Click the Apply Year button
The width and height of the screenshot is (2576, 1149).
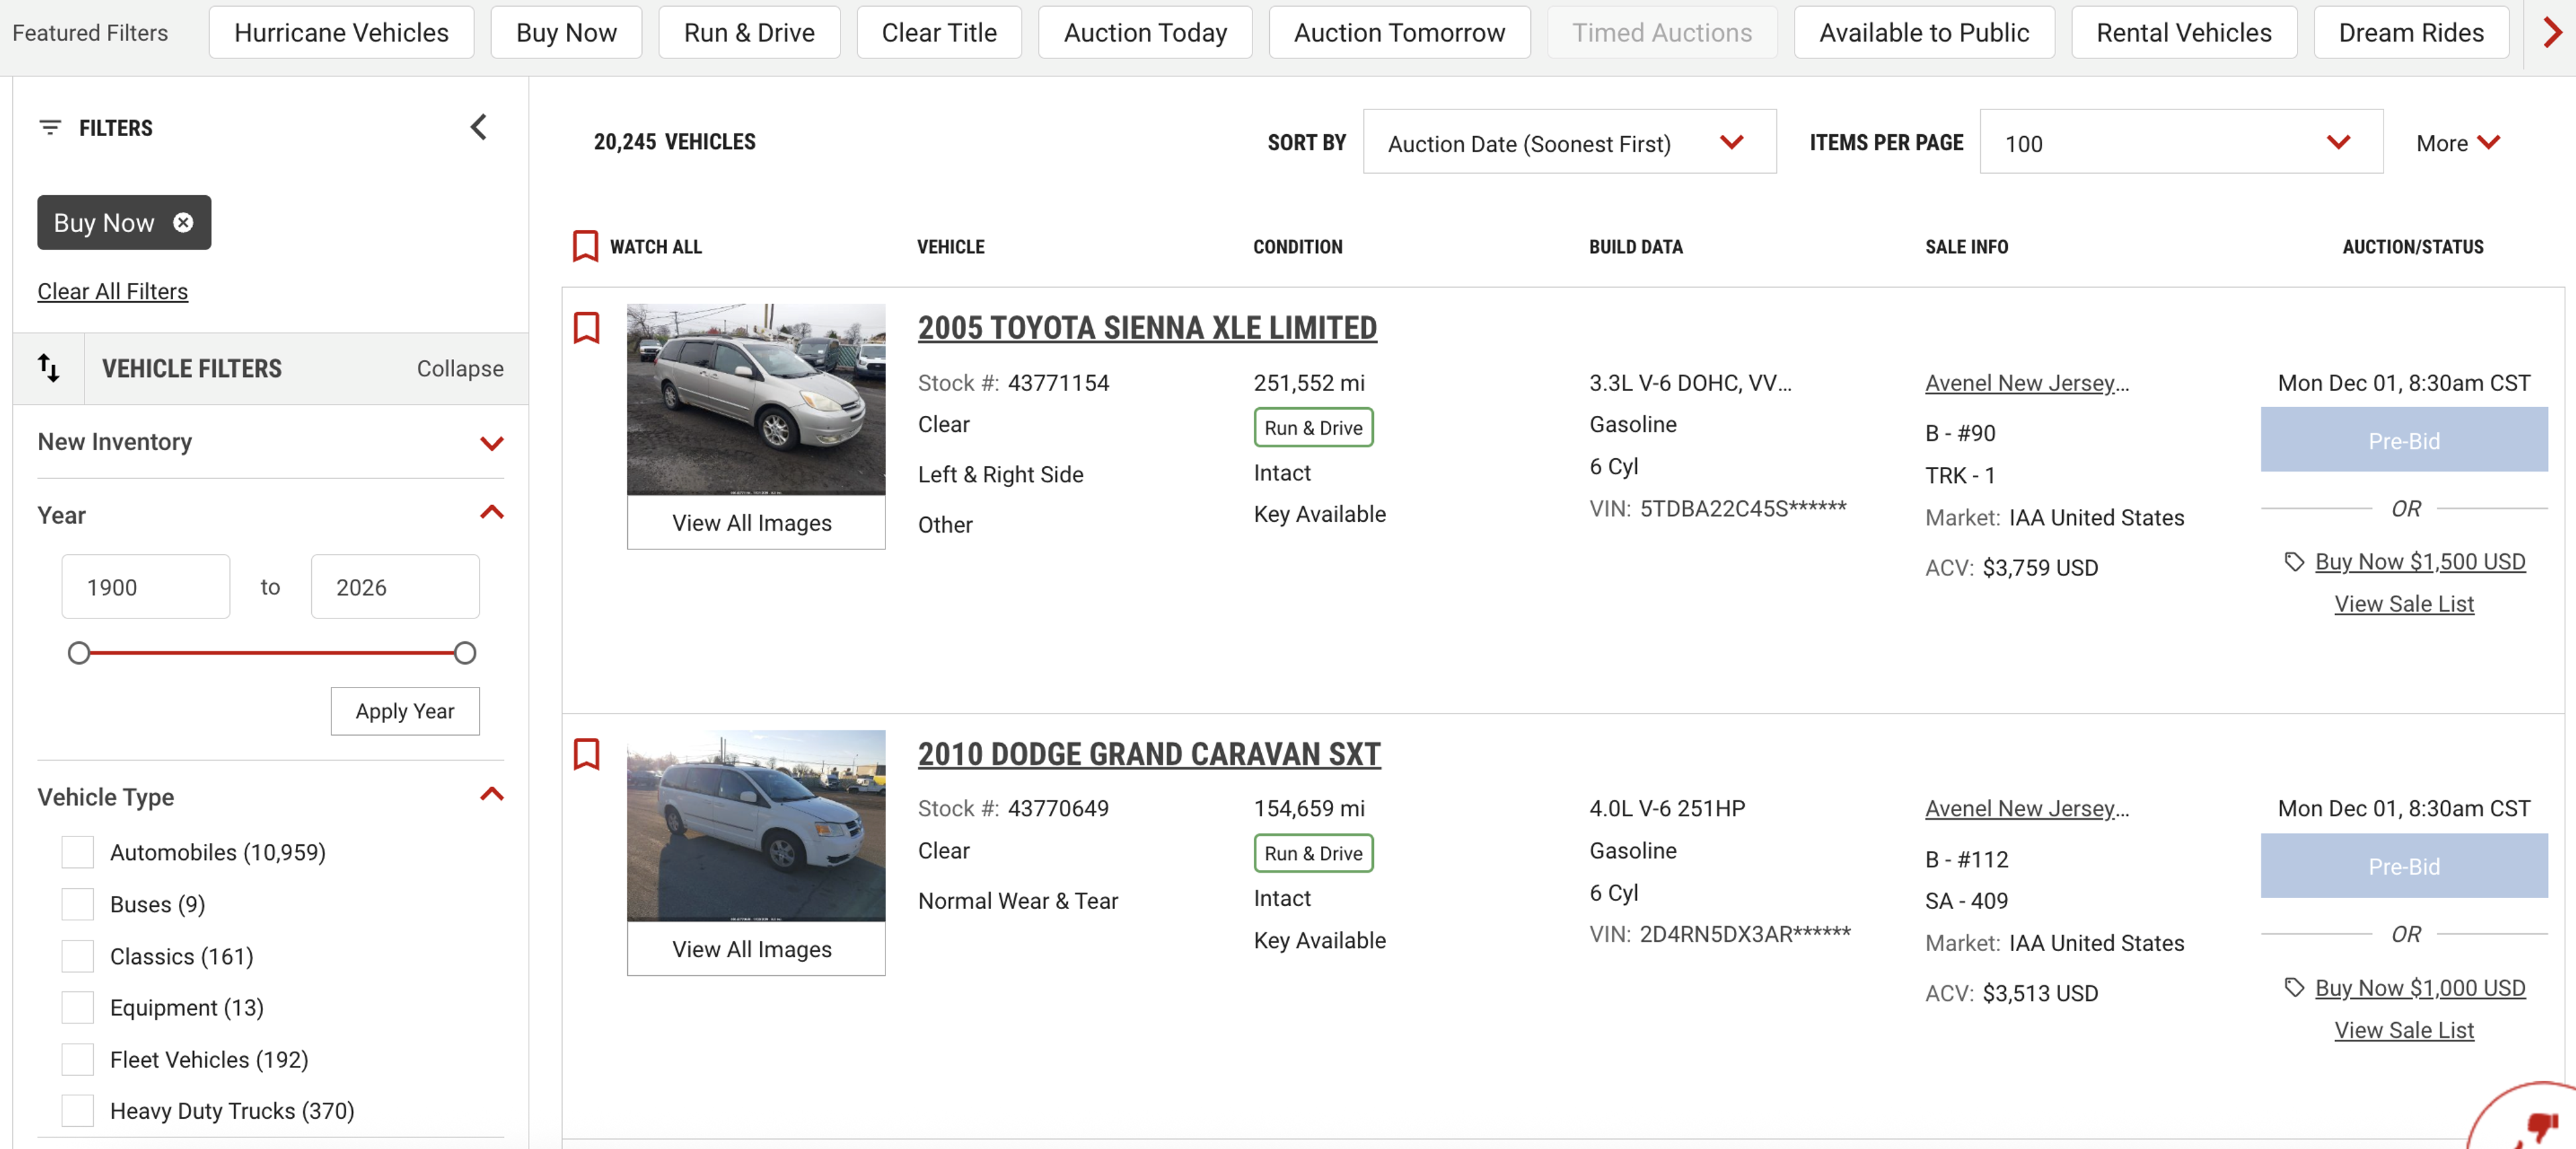coord(405,711)
